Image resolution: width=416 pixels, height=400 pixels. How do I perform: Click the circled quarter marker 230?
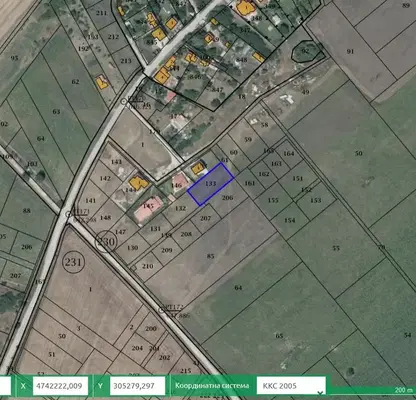tap(106, 241)
